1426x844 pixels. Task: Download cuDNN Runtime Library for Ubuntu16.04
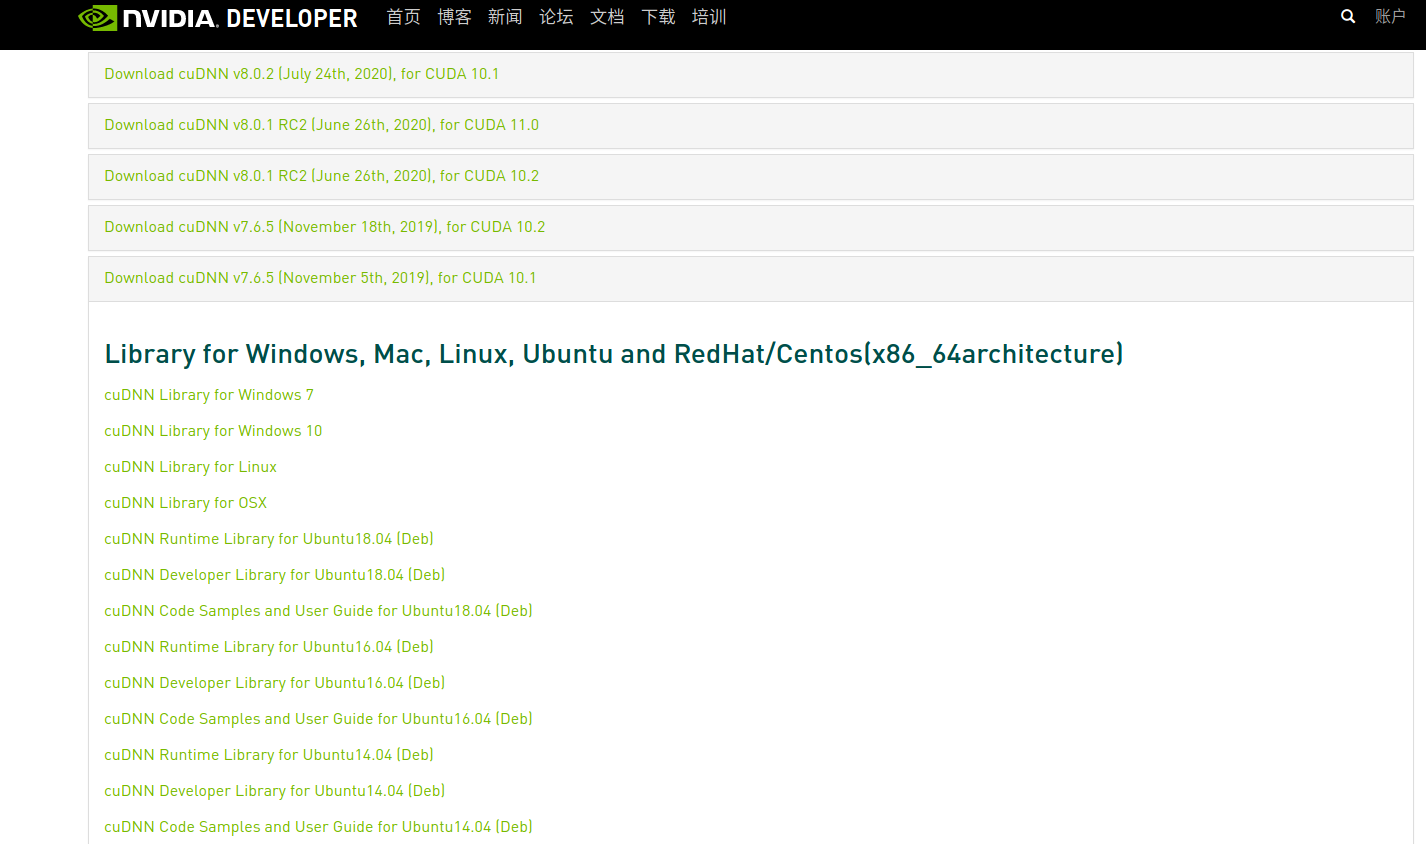pyautogui.click(x=268, y=647)
